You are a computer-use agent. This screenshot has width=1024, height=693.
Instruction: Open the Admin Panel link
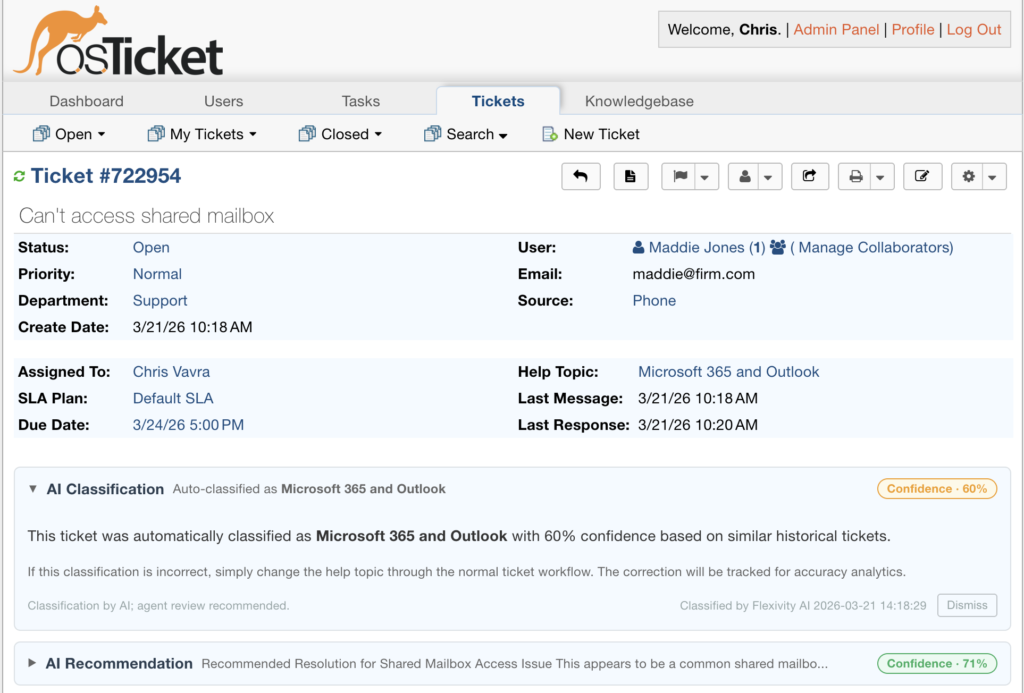[x=836, y=30]
